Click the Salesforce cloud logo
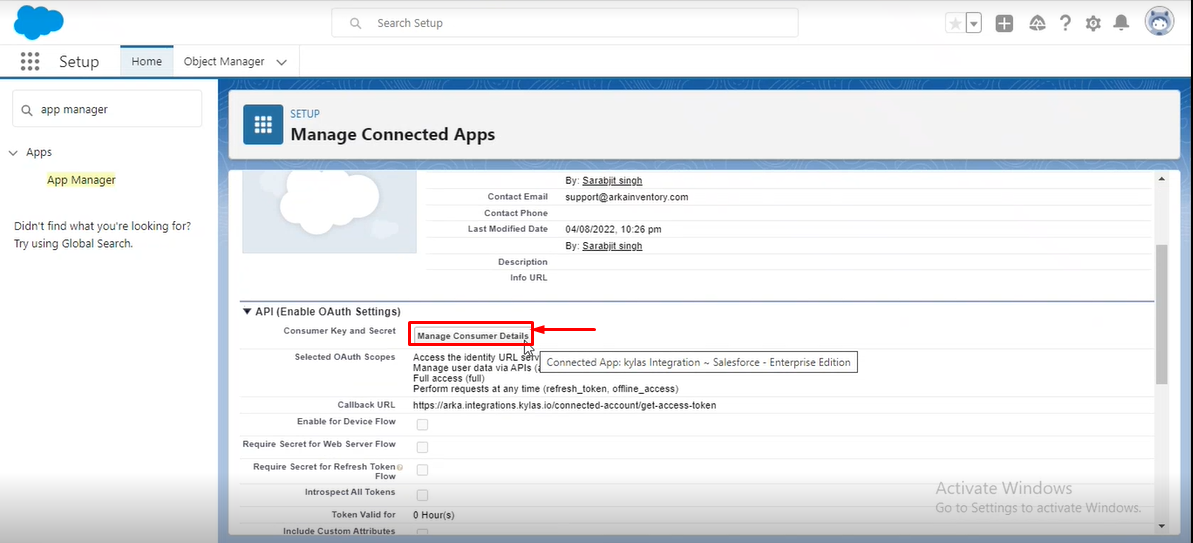 38,22
